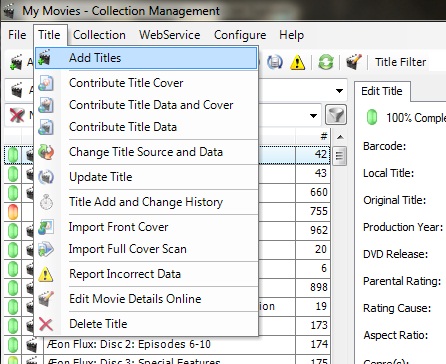The image size is (446, 364).
Task: Click the Contribute Title Data and Cover icon
Action: coord(46,105)
